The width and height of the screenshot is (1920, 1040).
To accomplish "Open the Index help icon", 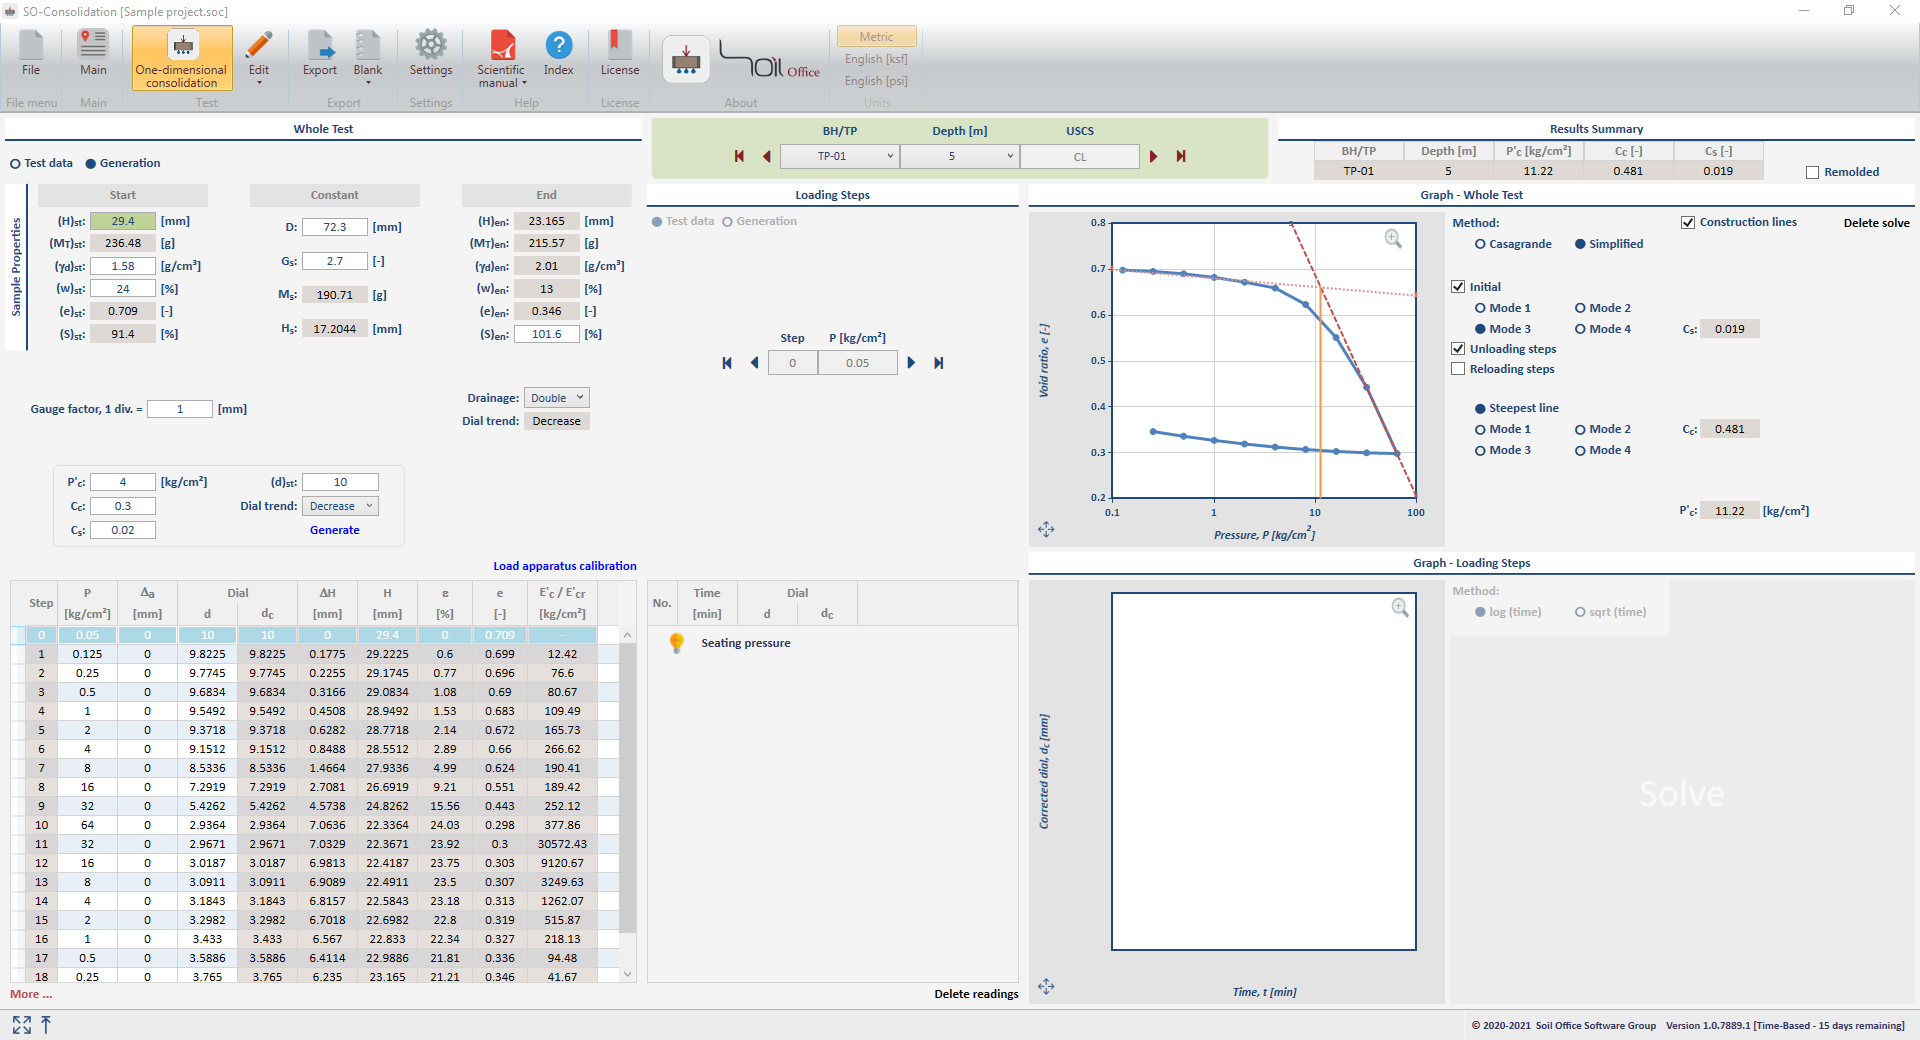I will click(x=558, y=46).
